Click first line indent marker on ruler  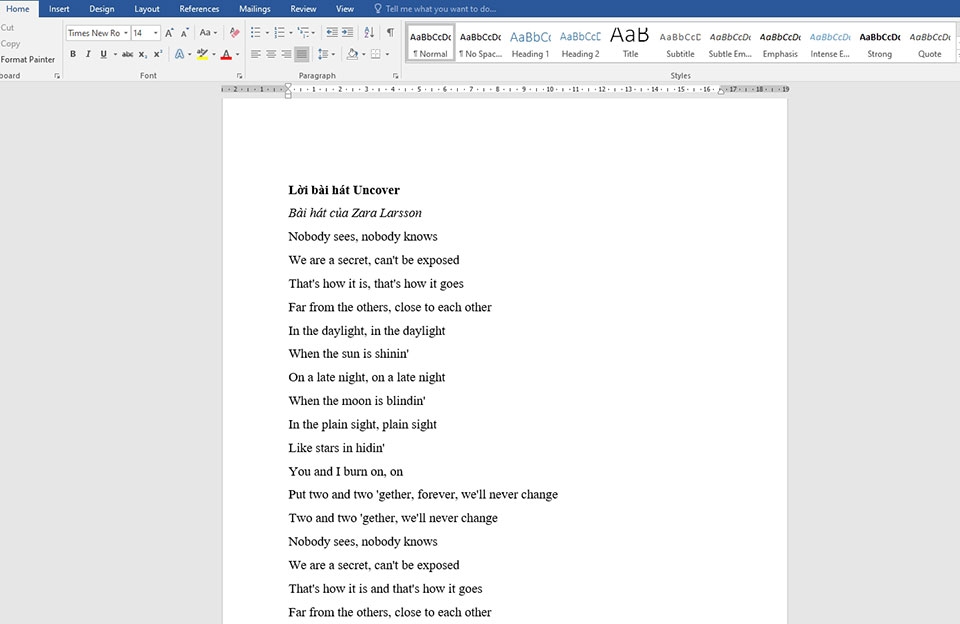pos(288,86)
